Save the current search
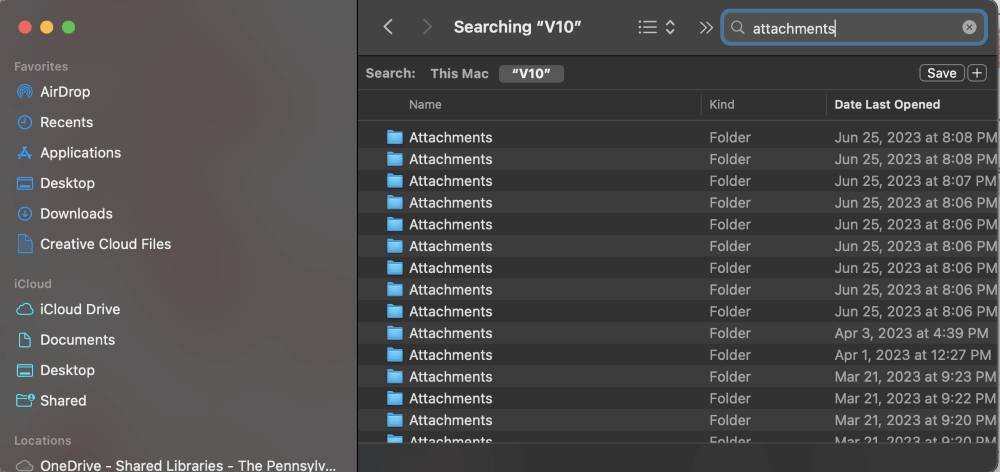Viewport: 1000px width, 472px height. pyautogui.click(x=941, y=73)
